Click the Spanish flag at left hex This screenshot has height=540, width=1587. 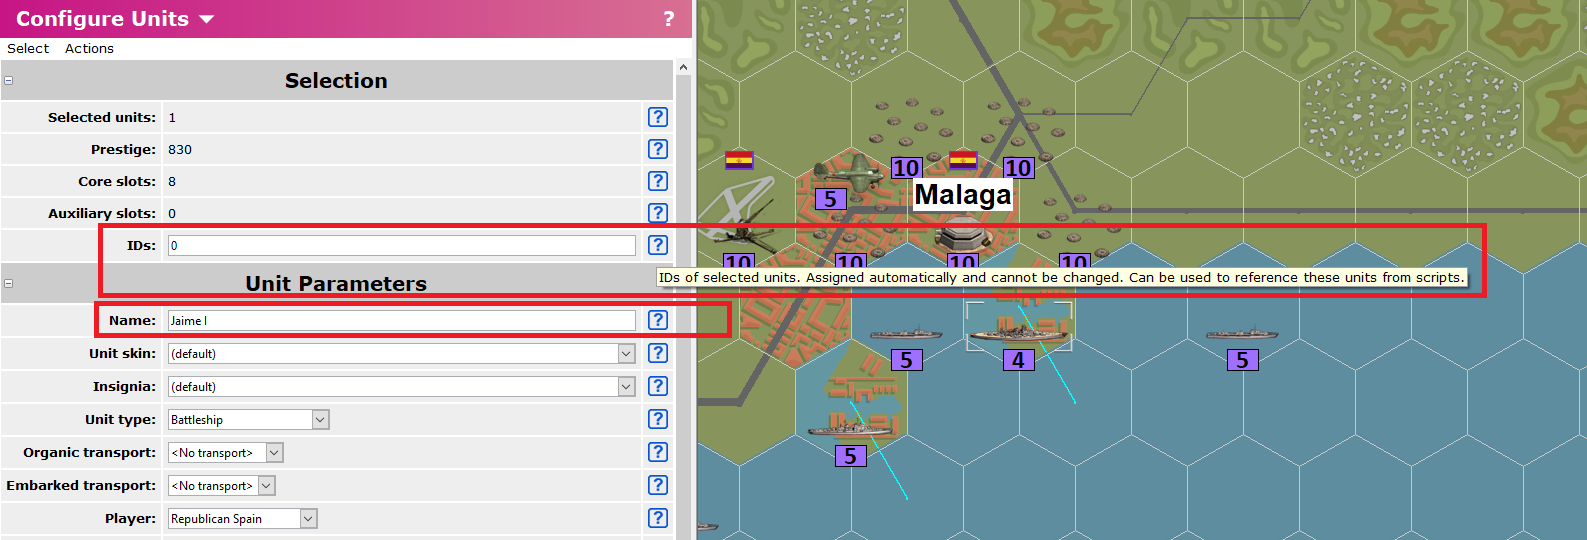coord(739,160)
